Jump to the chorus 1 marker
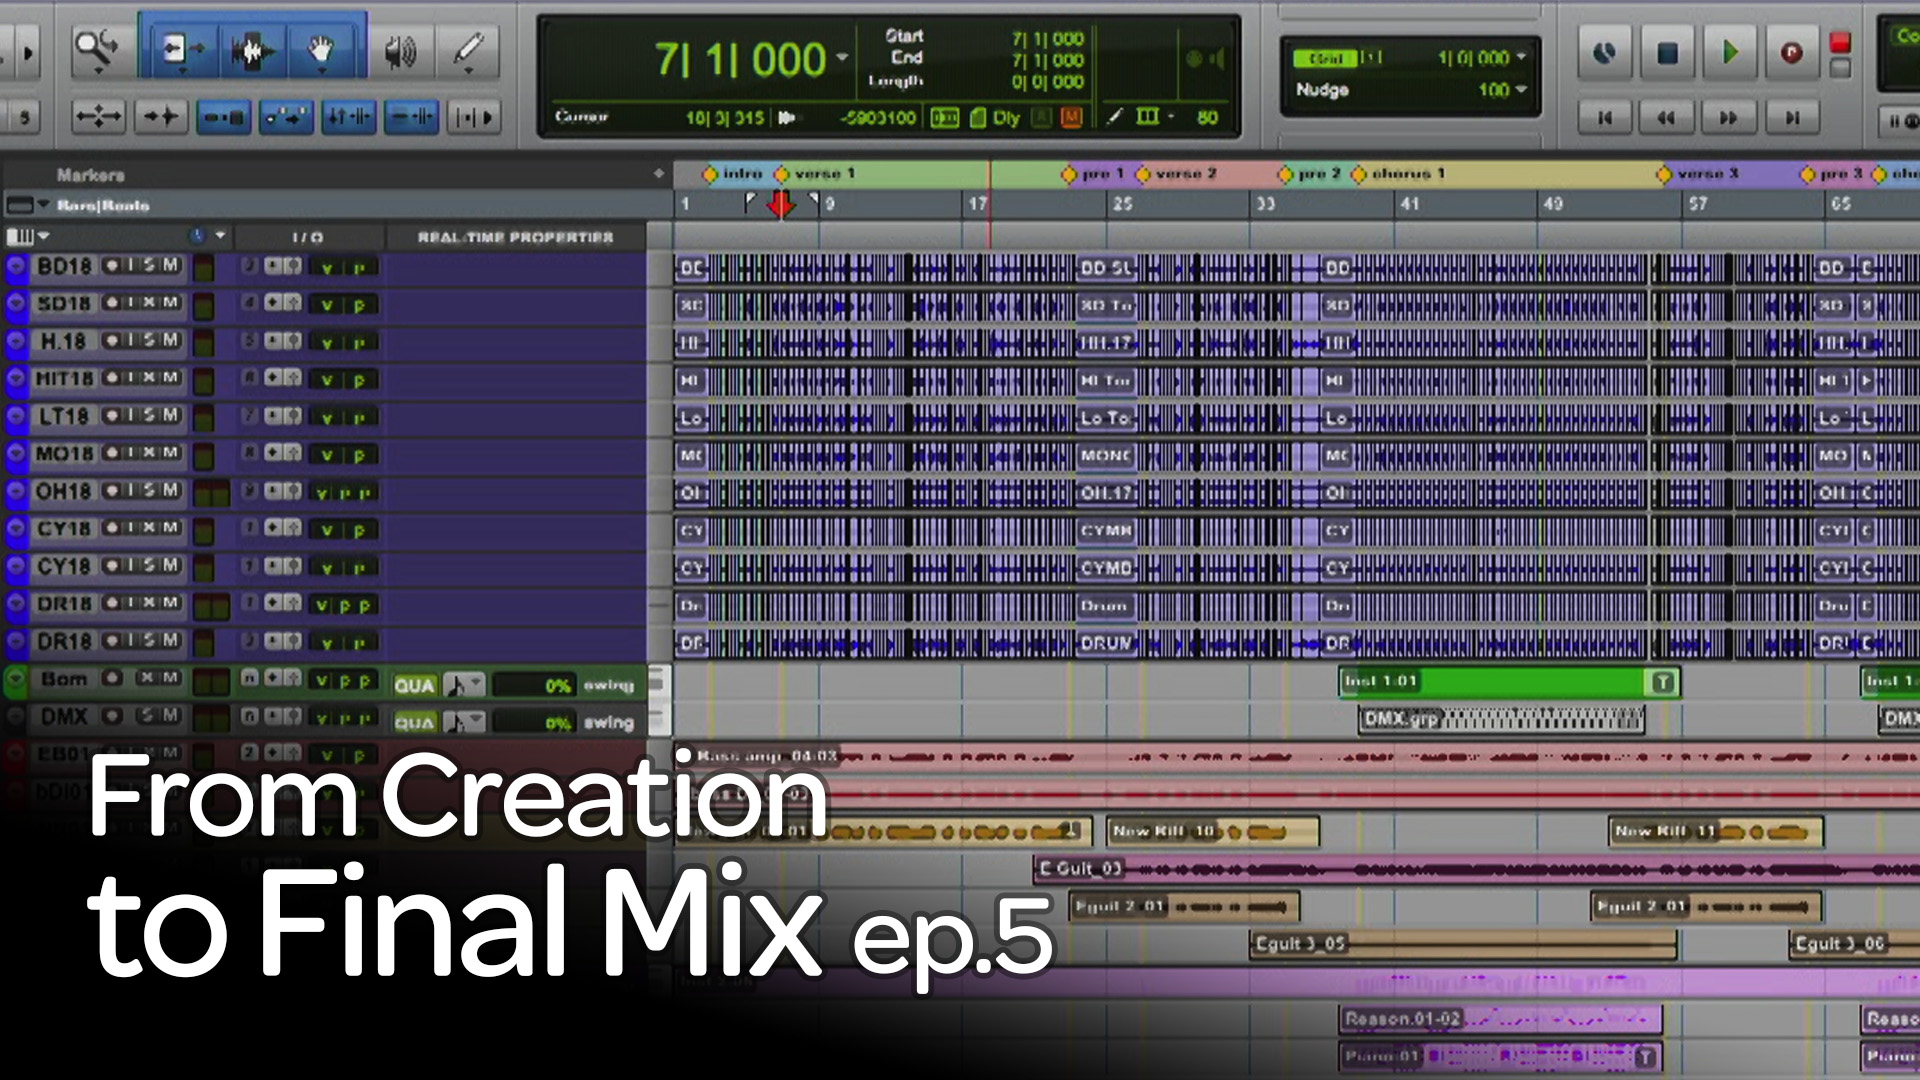 point(1359,174)
